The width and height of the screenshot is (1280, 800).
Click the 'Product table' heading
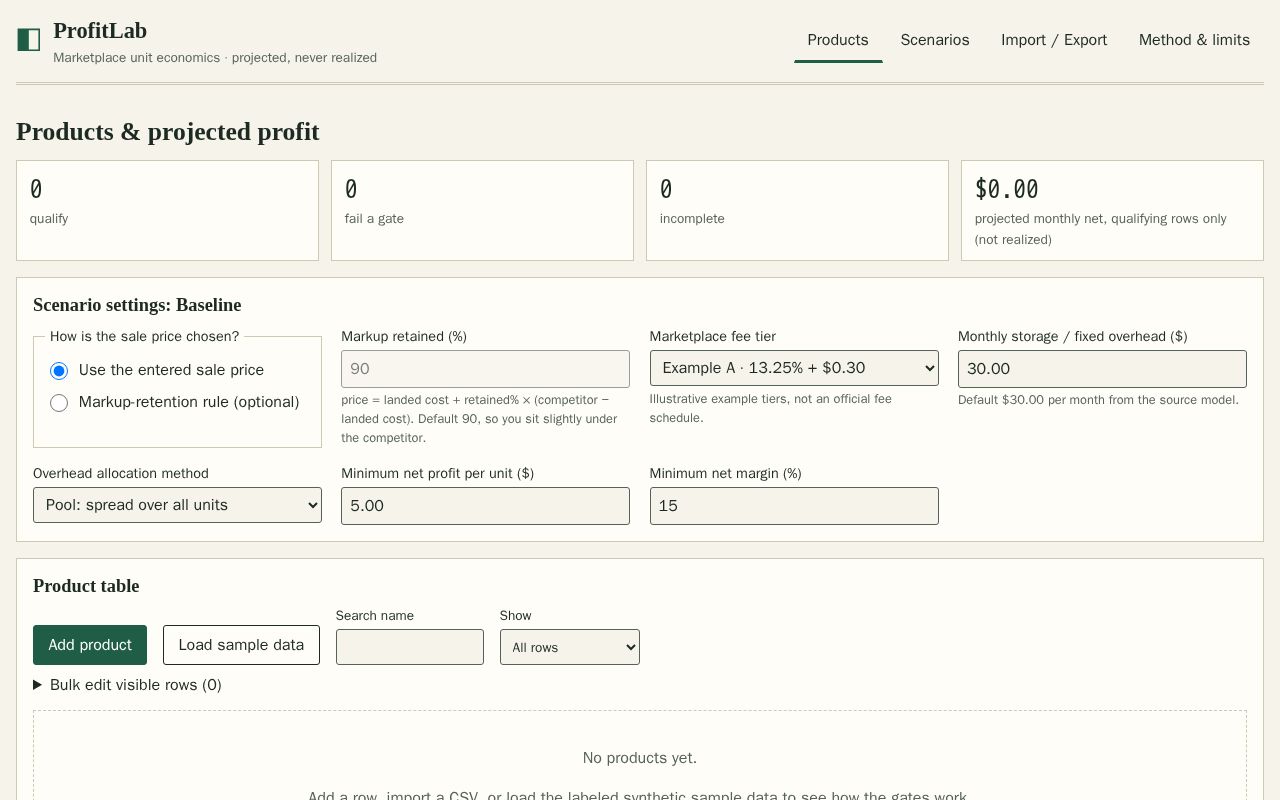pos(86,586)
